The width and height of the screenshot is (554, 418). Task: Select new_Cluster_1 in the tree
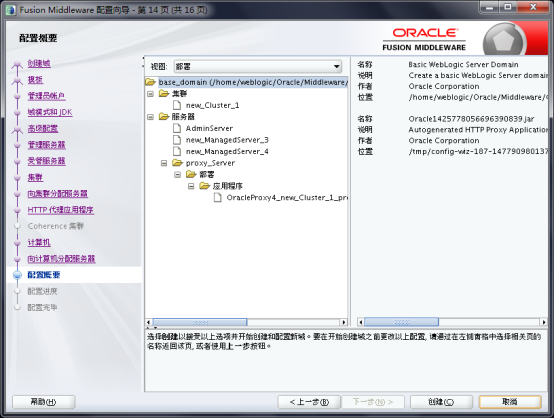(x=212, y=105)
